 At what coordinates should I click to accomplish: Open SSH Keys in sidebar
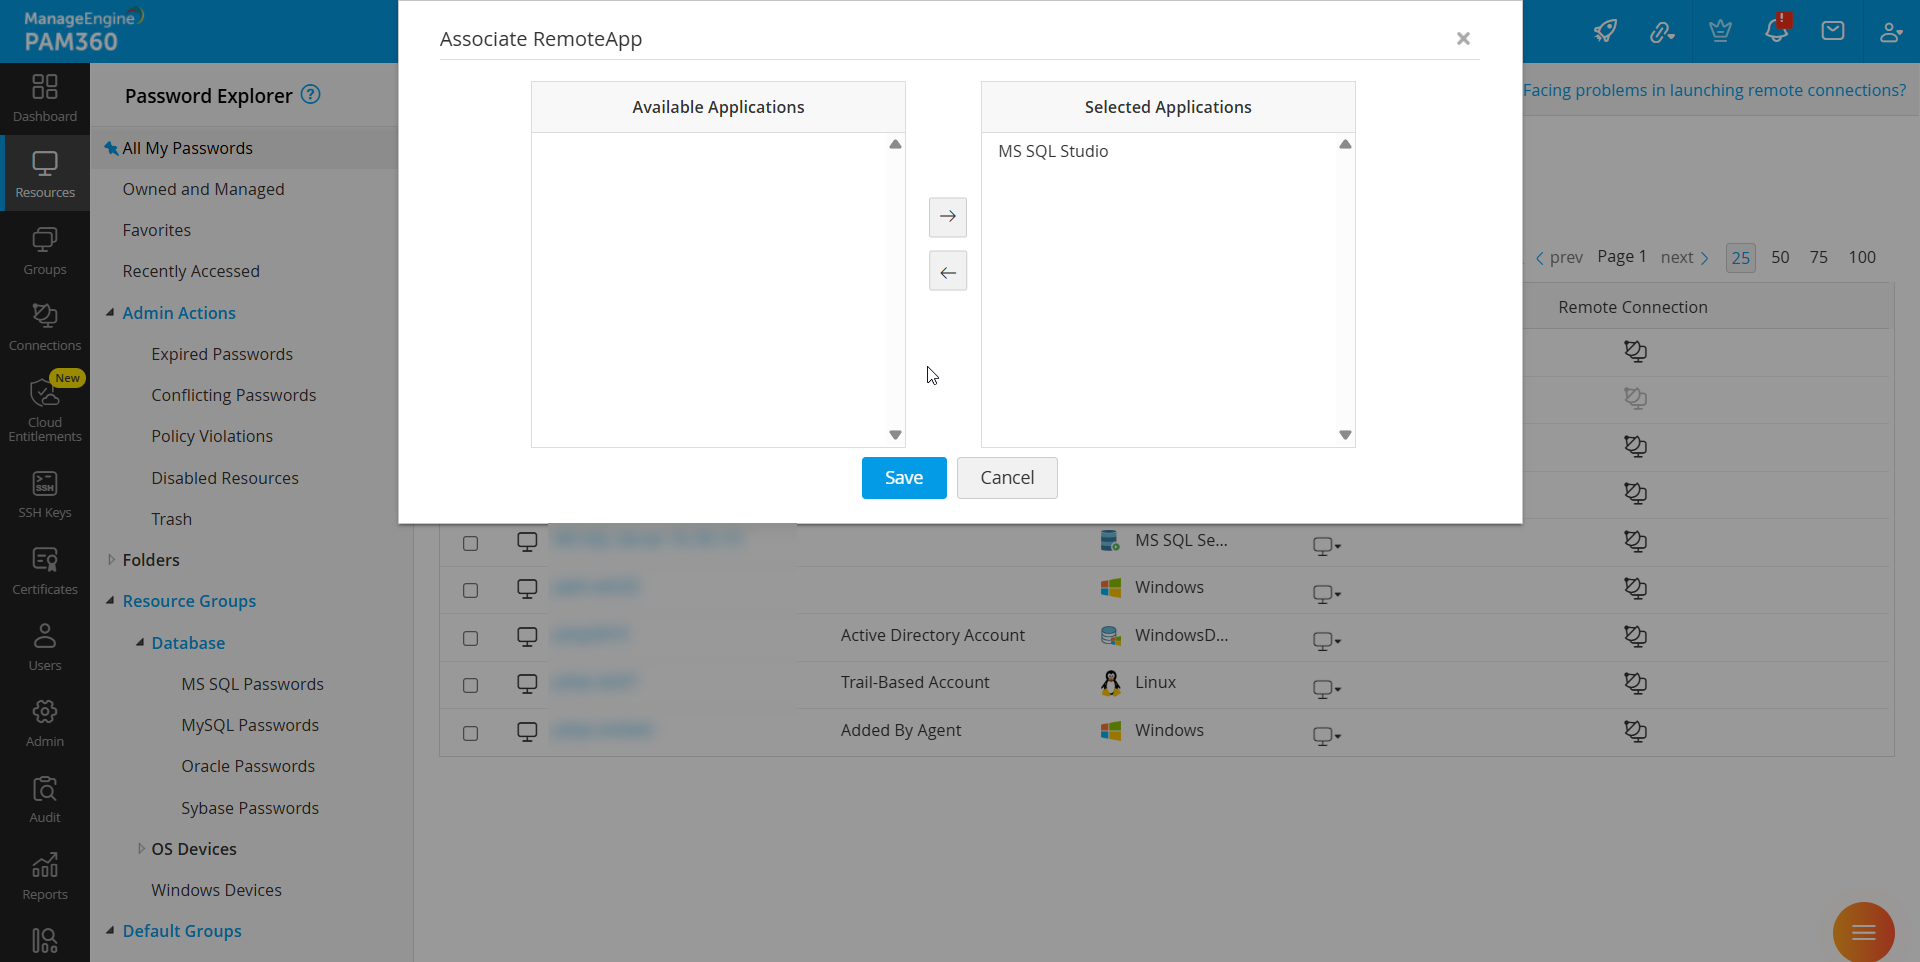[45, 494]
